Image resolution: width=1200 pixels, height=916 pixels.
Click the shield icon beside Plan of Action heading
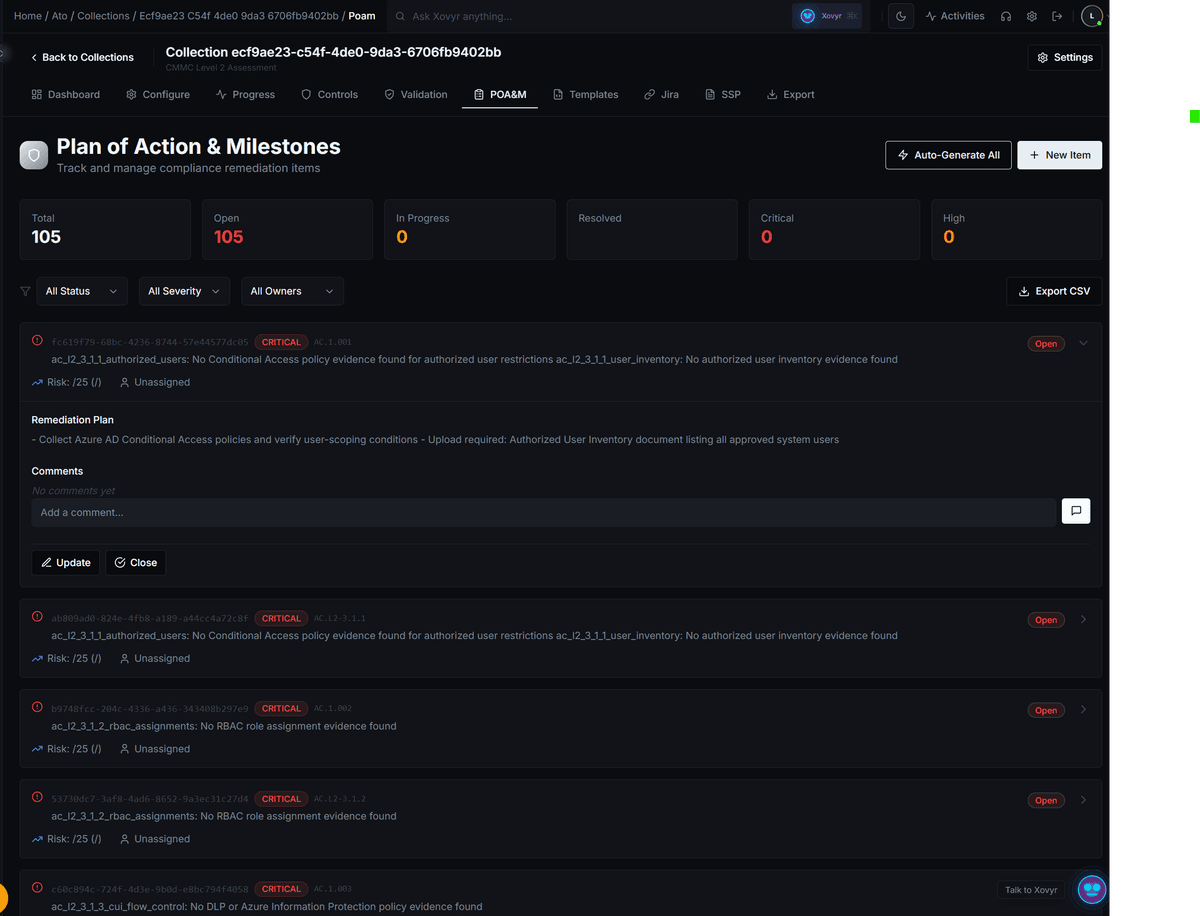(x=33, y=157)
